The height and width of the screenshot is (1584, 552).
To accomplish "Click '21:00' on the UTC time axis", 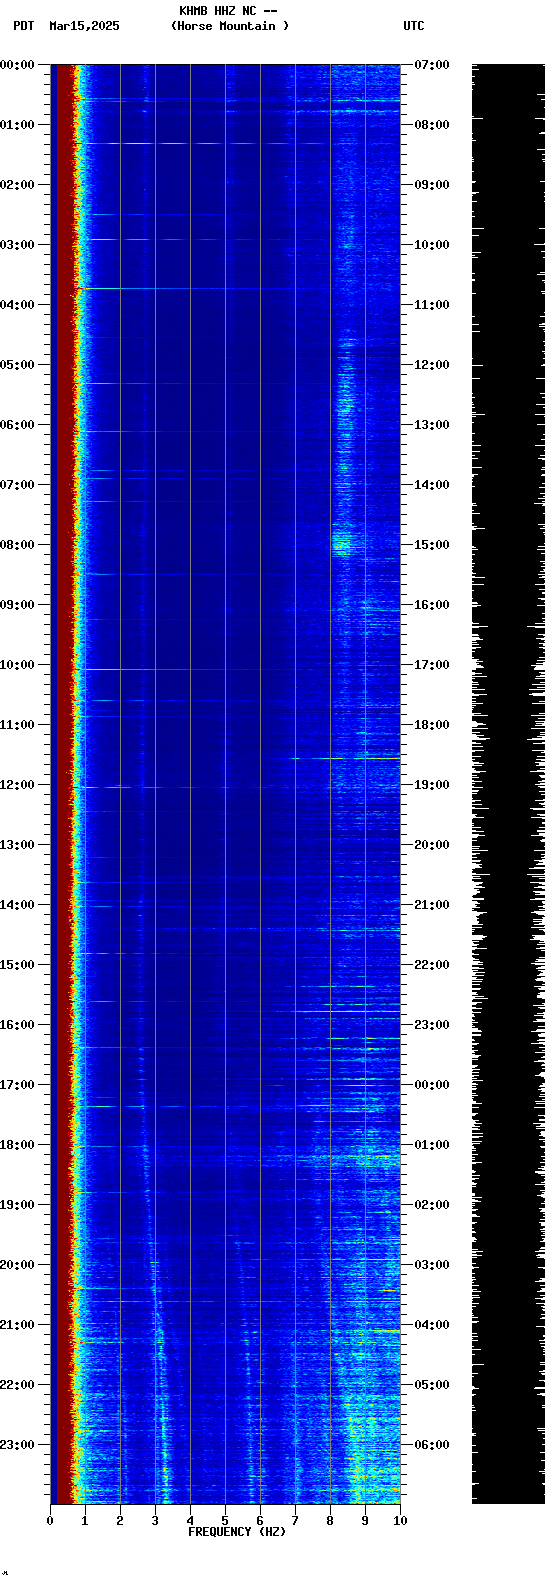I will coord(432,905).
